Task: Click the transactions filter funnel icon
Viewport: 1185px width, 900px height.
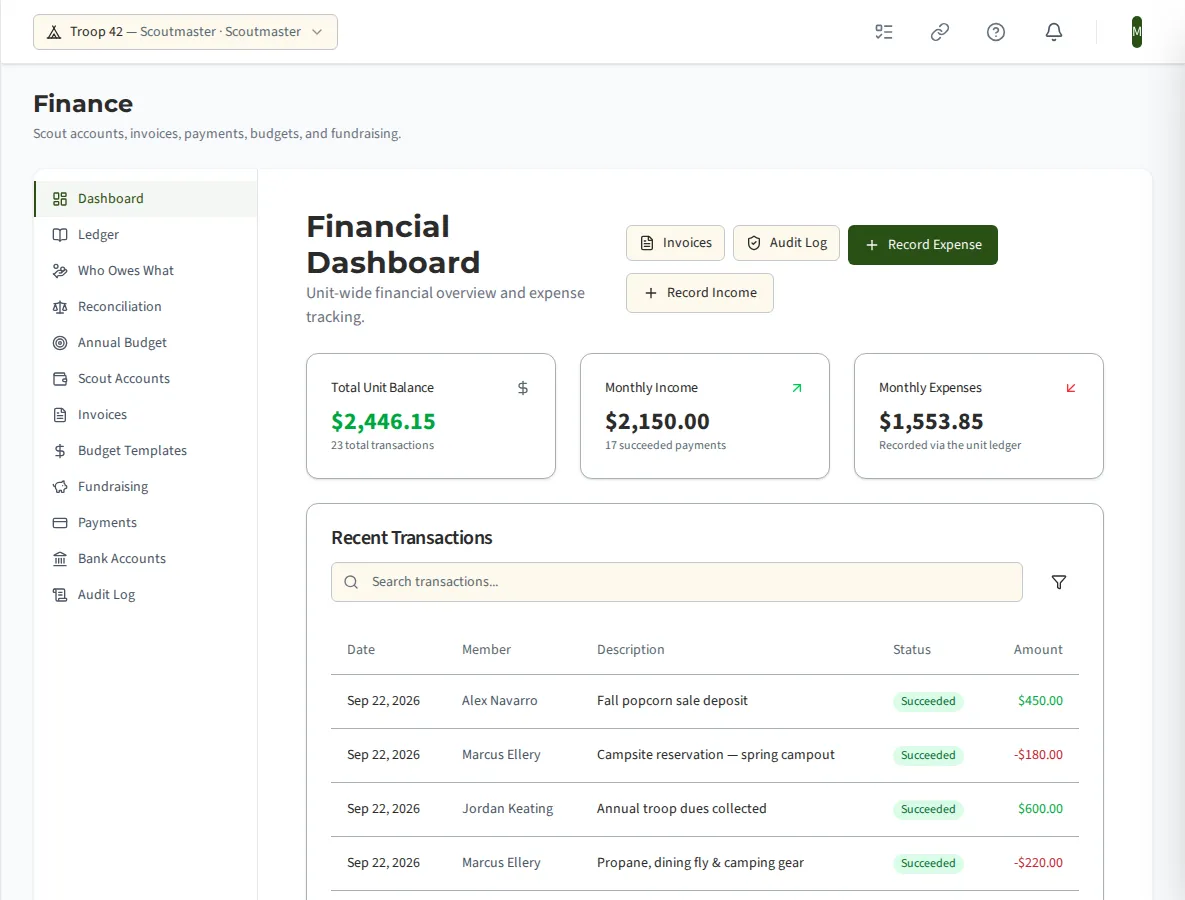Action: click(1059, 582)
